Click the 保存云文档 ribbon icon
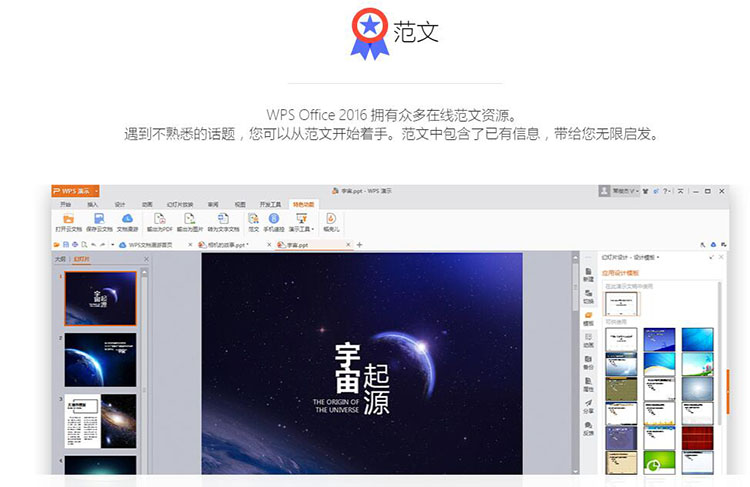The height and width of the screenshot is (487, 750). point(99,219)
